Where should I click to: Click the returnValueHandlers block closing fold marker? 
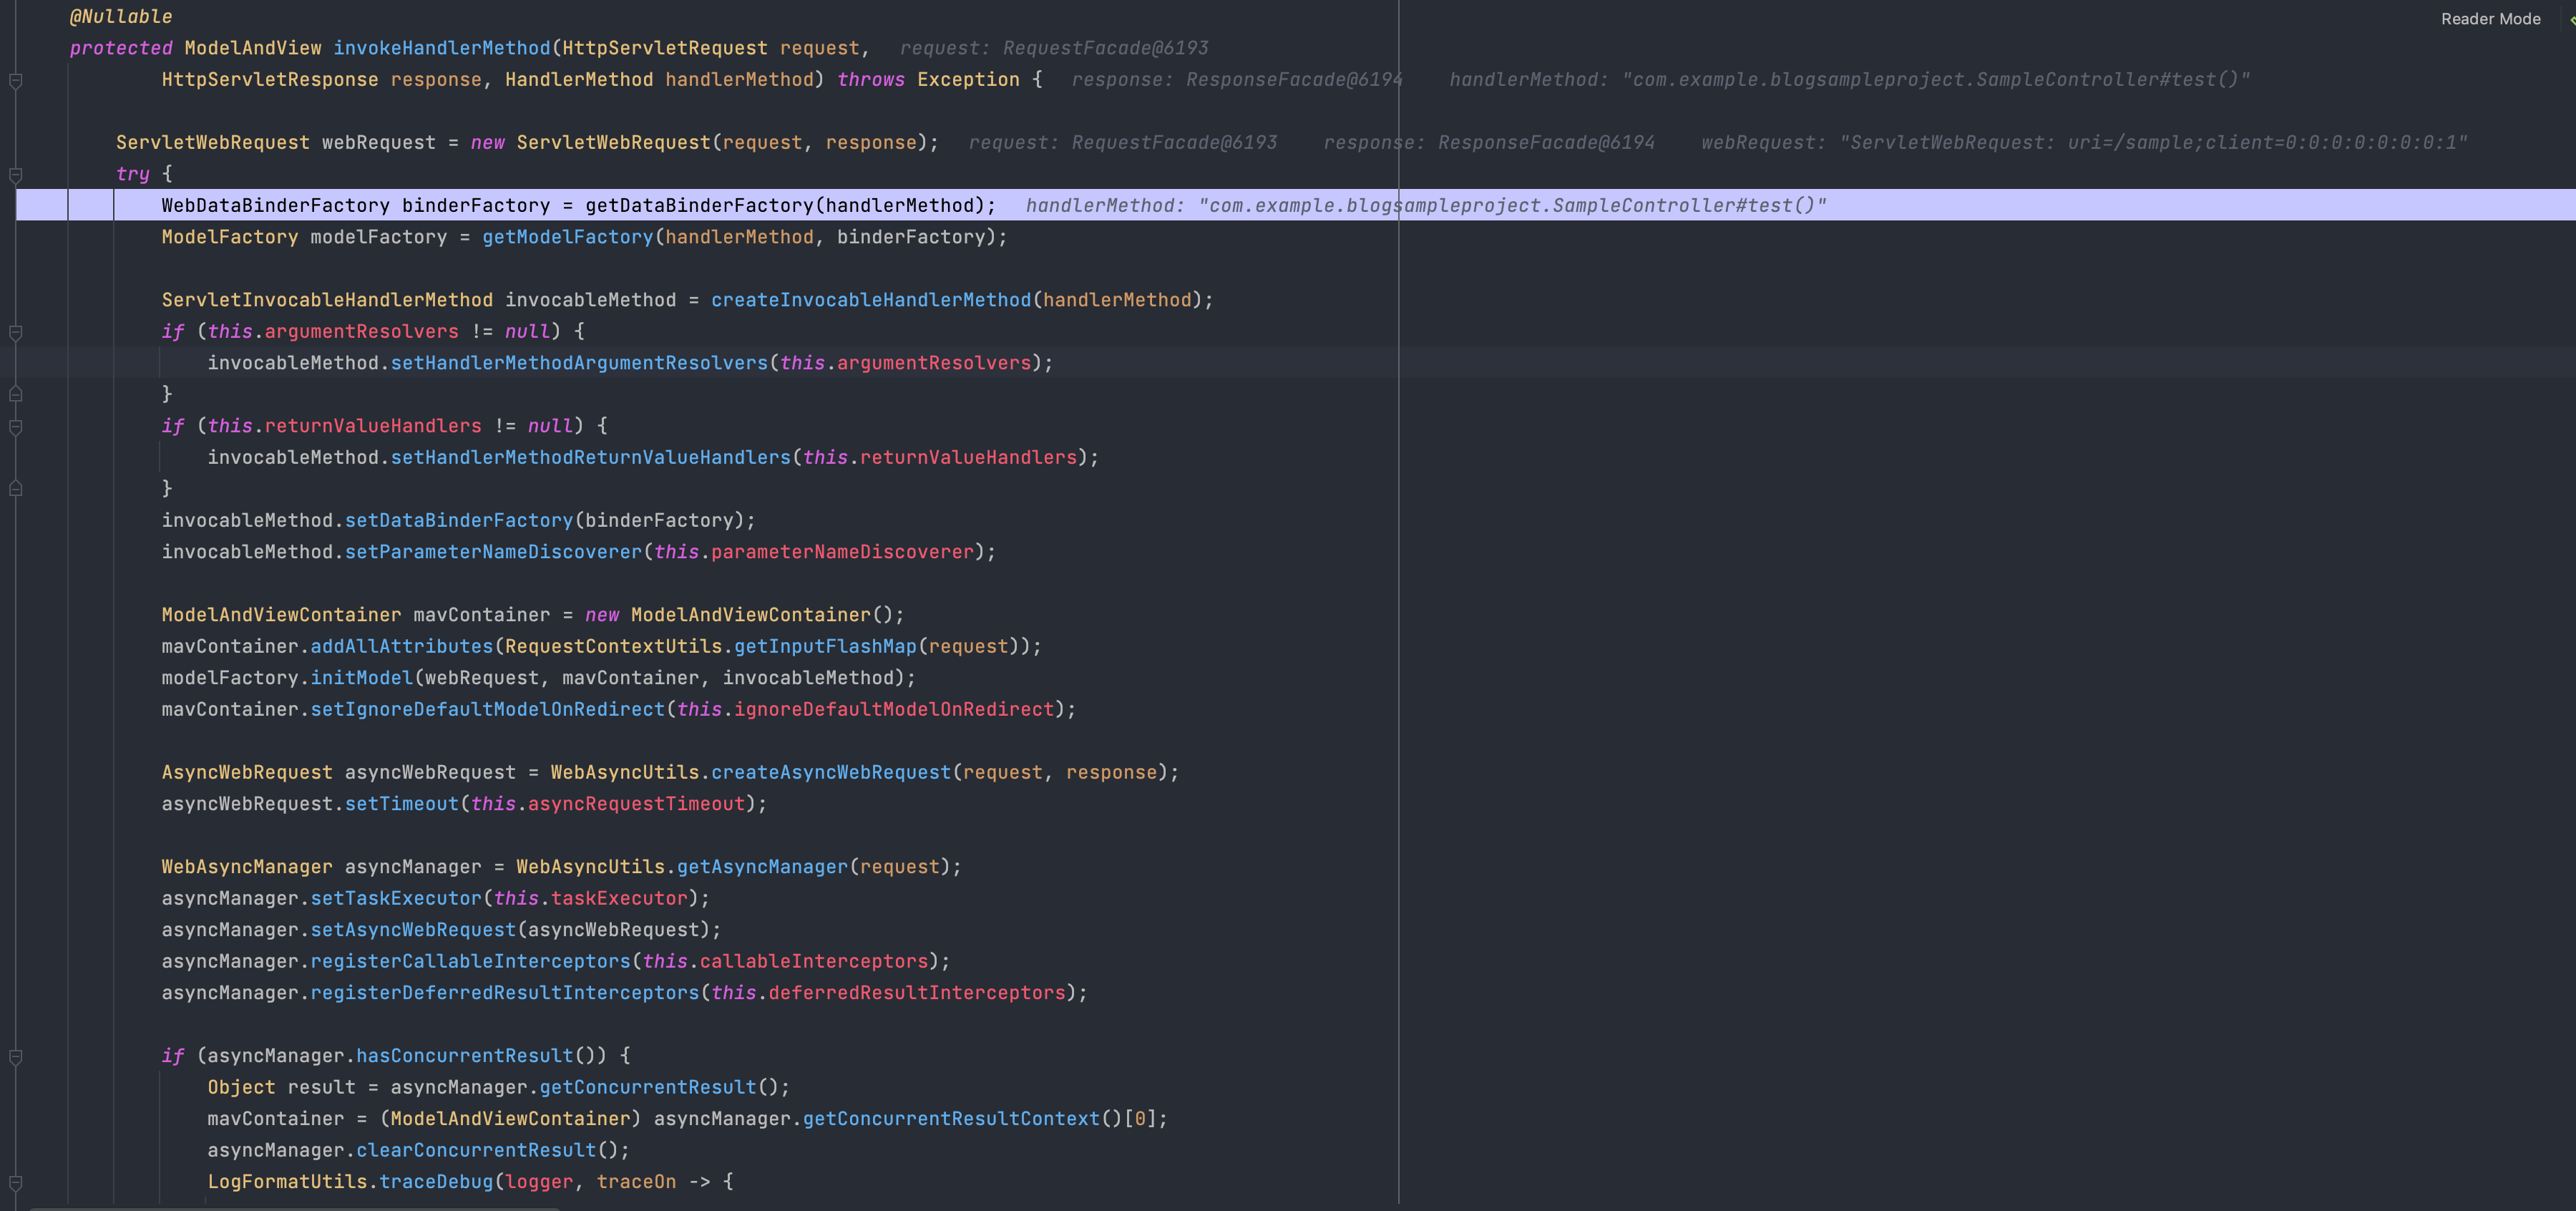coord(16,489)
